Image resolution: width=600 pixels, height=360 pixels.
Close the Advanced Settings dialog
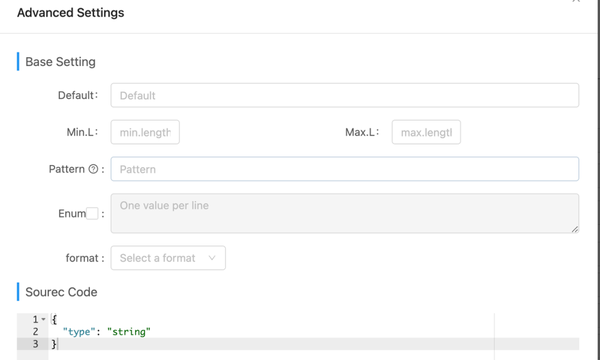tap(576, 1)
